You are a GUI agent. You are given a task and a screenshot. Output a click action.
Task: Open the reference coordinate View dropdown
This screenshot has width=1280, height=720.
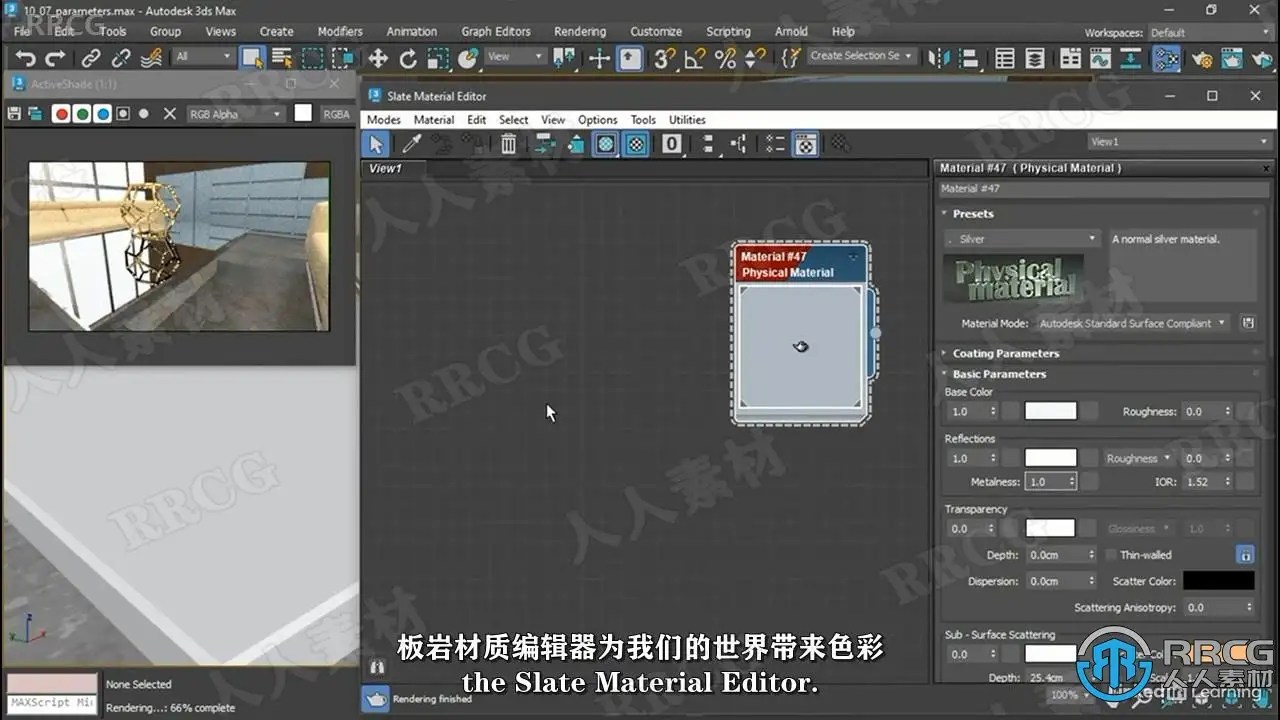pyautogui.click(x=515, y=57)
